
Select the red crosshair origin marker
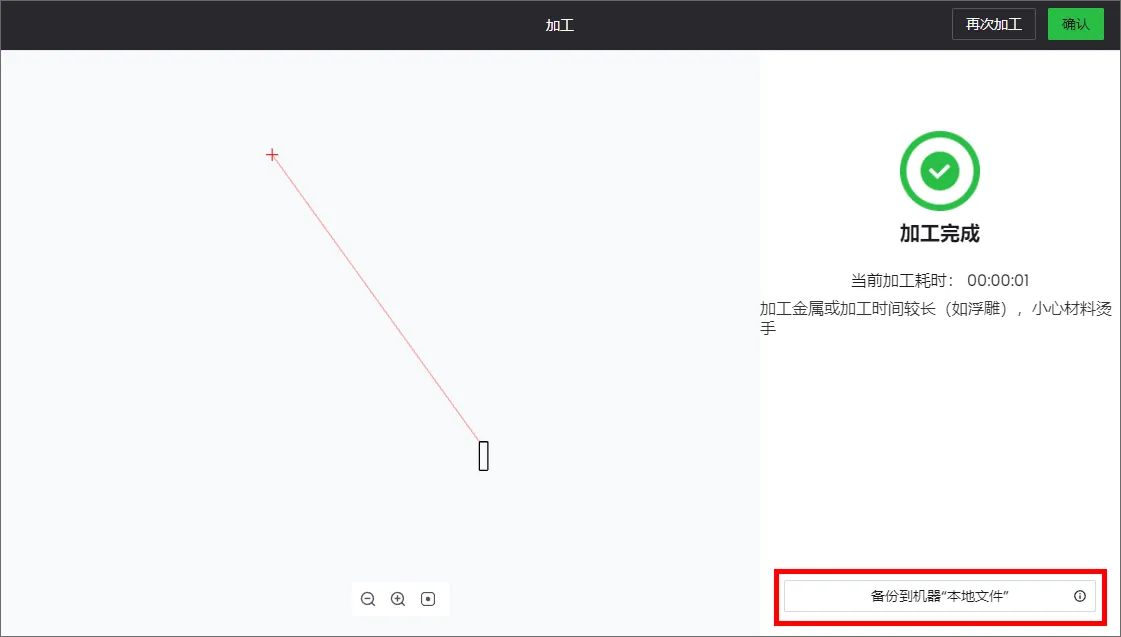(272, 154)
